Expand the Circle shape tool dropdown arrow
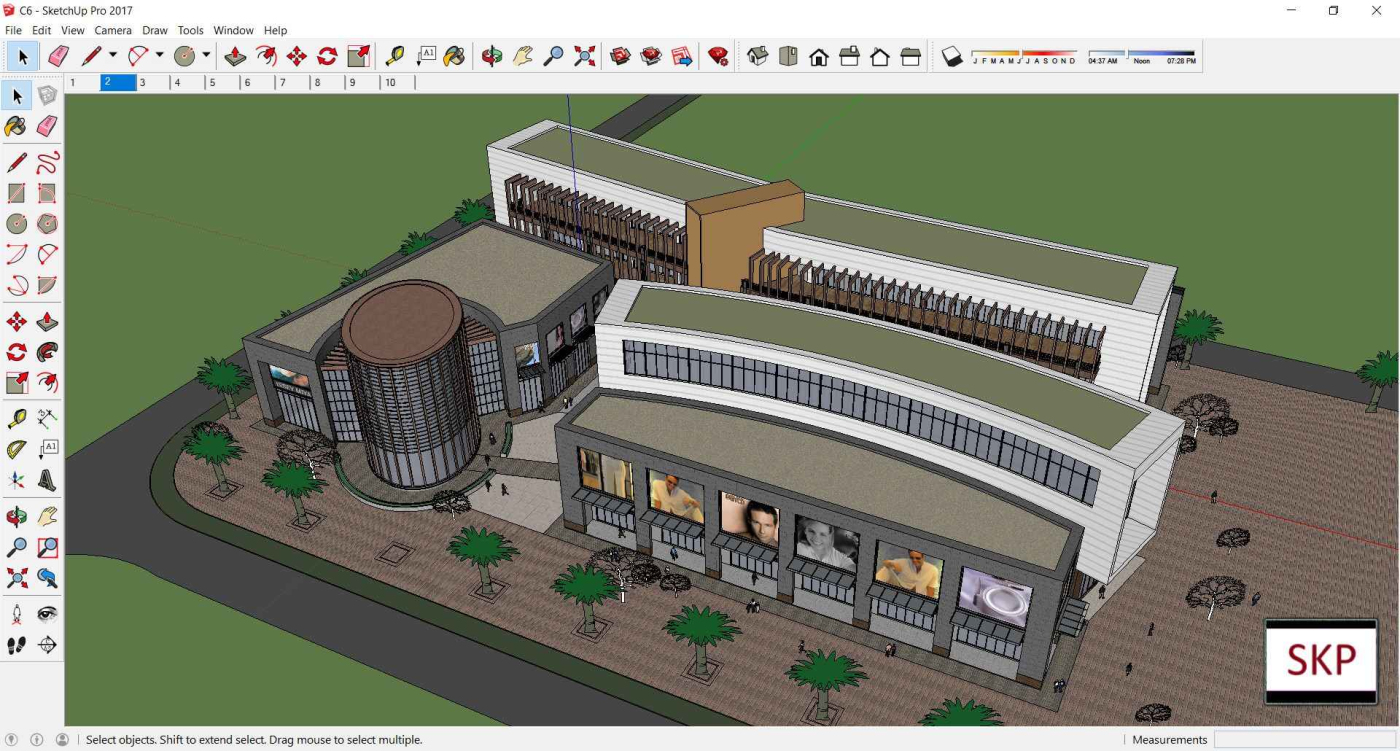The height and width of the screenshot is (751, 1400). point(206,56)
